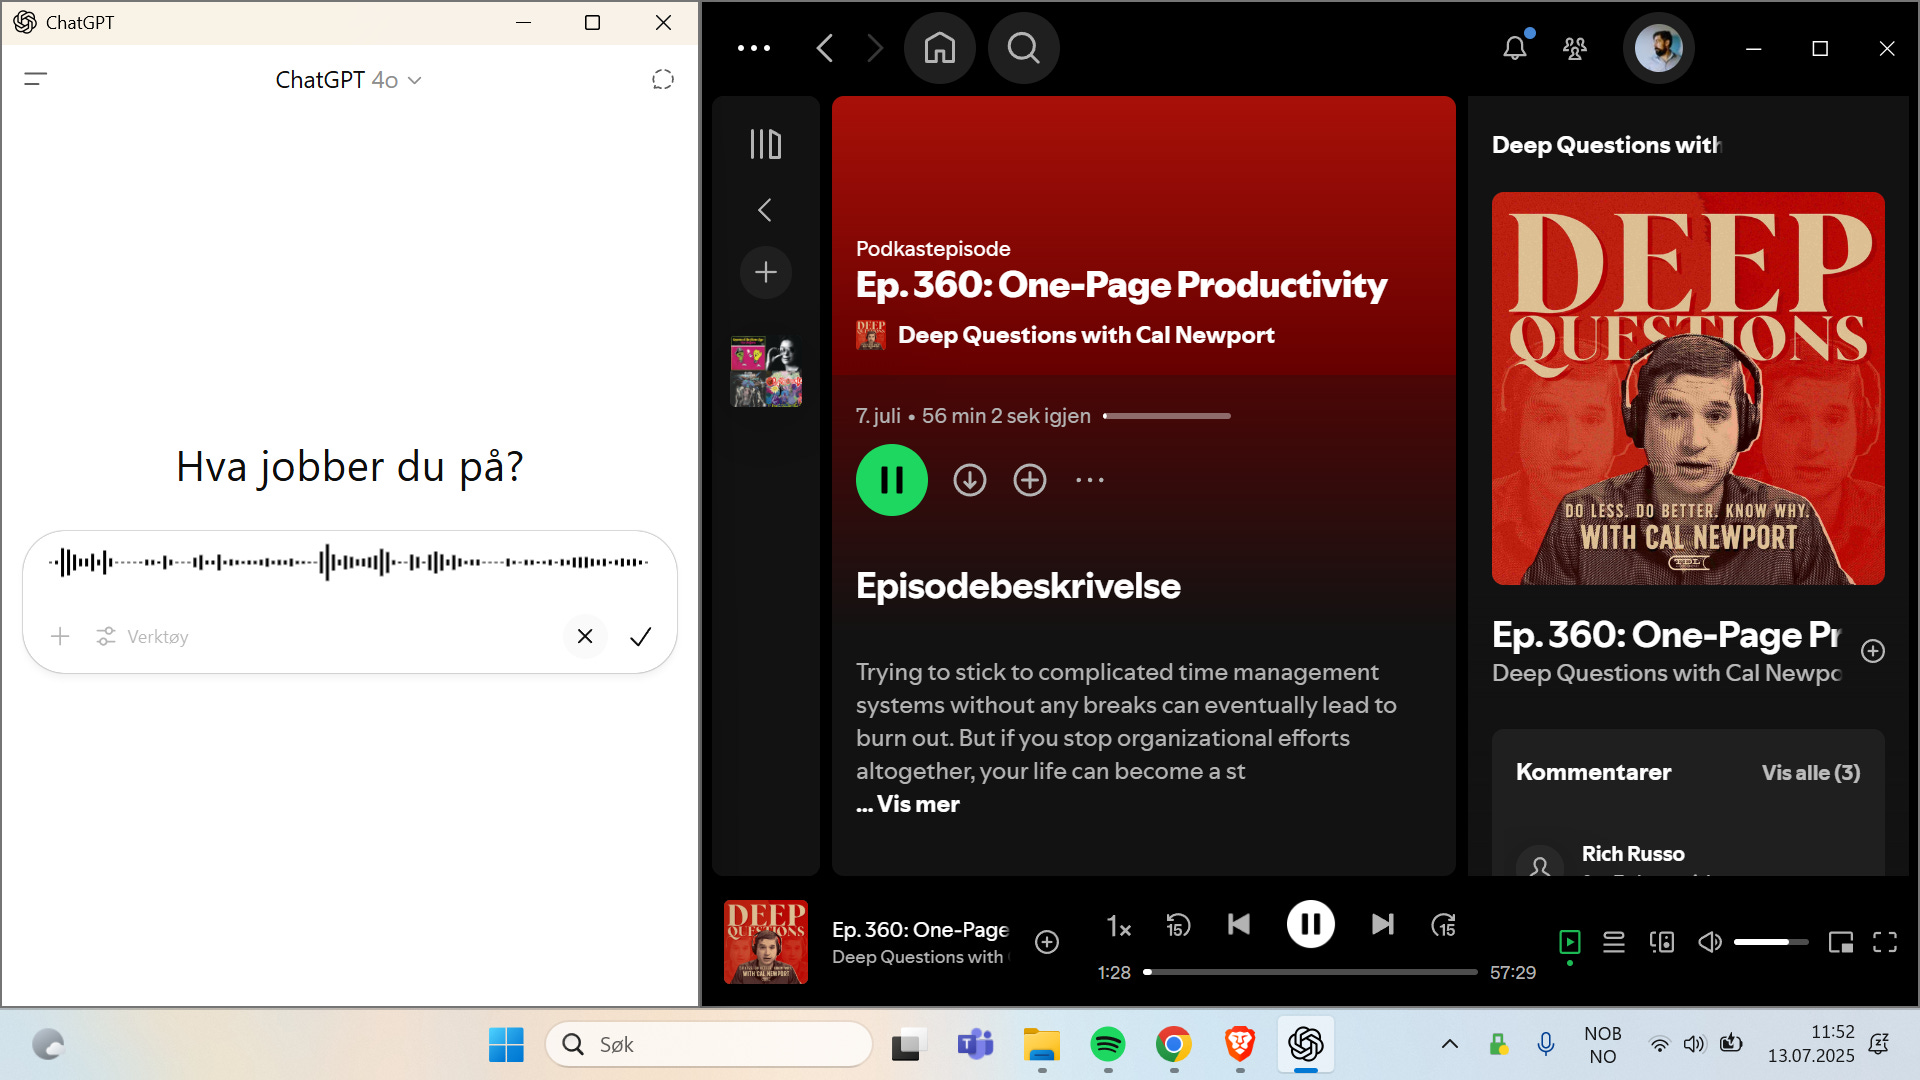Open Deep Questions with Cal Newport show
This screenshot has height=1080, width=1920.
click(x=1085, y=335)
